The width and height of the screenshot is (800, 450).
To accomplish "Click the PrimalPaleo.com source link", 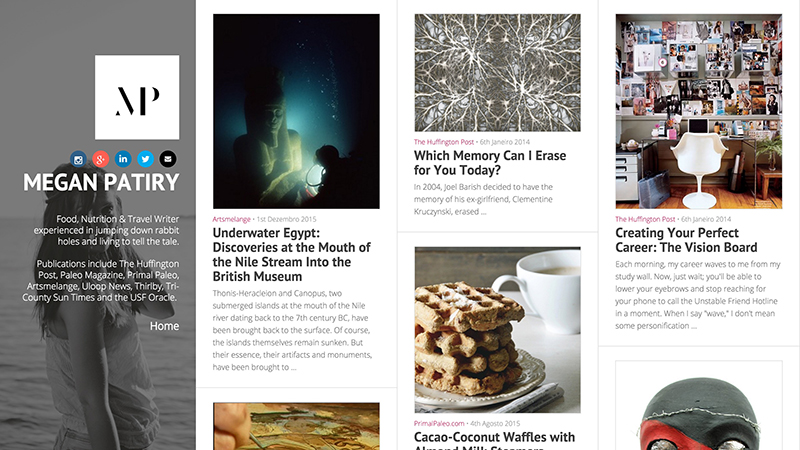I will (439, 423).
